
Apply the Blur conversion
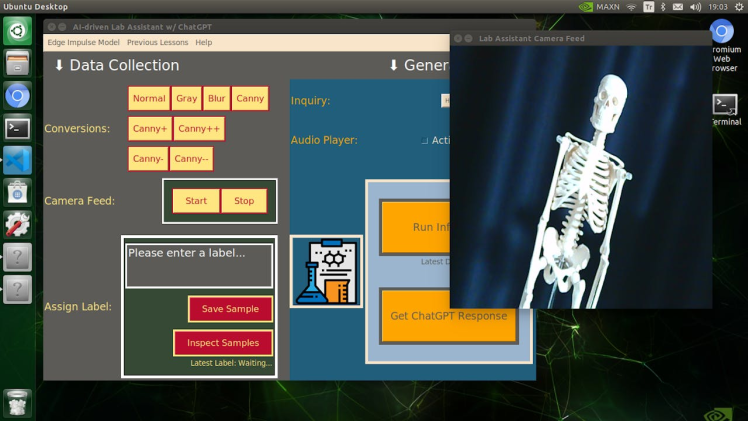pos(217,99)
